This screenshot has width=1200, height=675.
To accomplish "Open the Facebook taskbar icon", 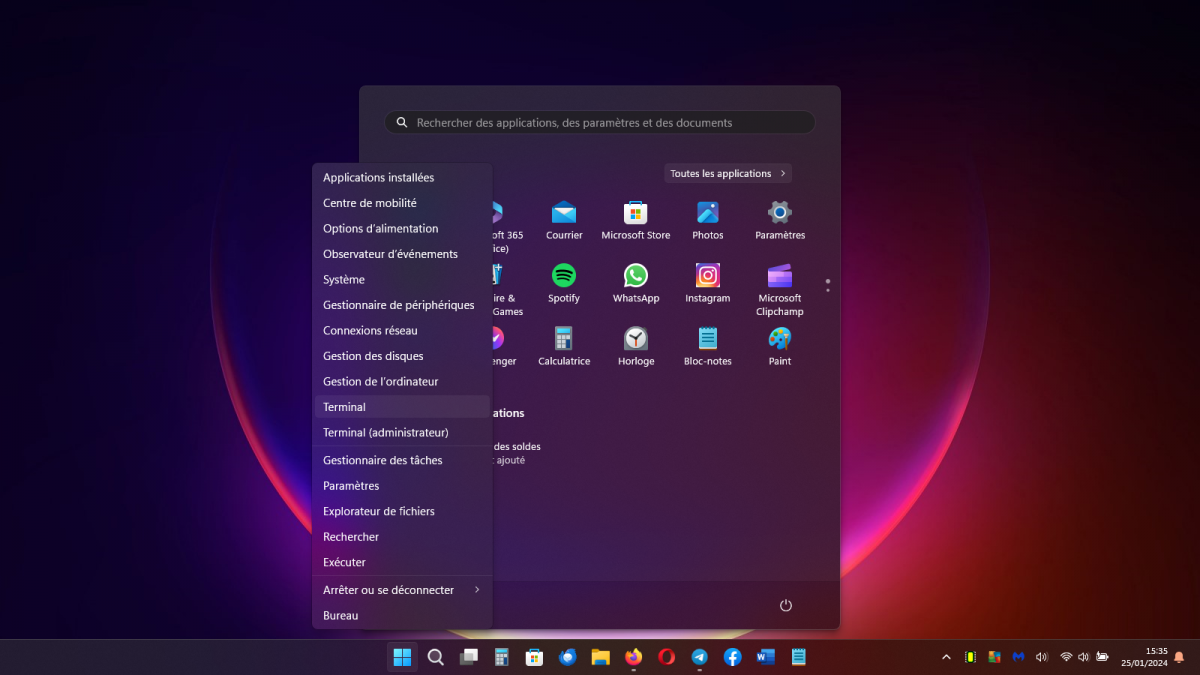I will pyautogui.click(x=733, y=657).
